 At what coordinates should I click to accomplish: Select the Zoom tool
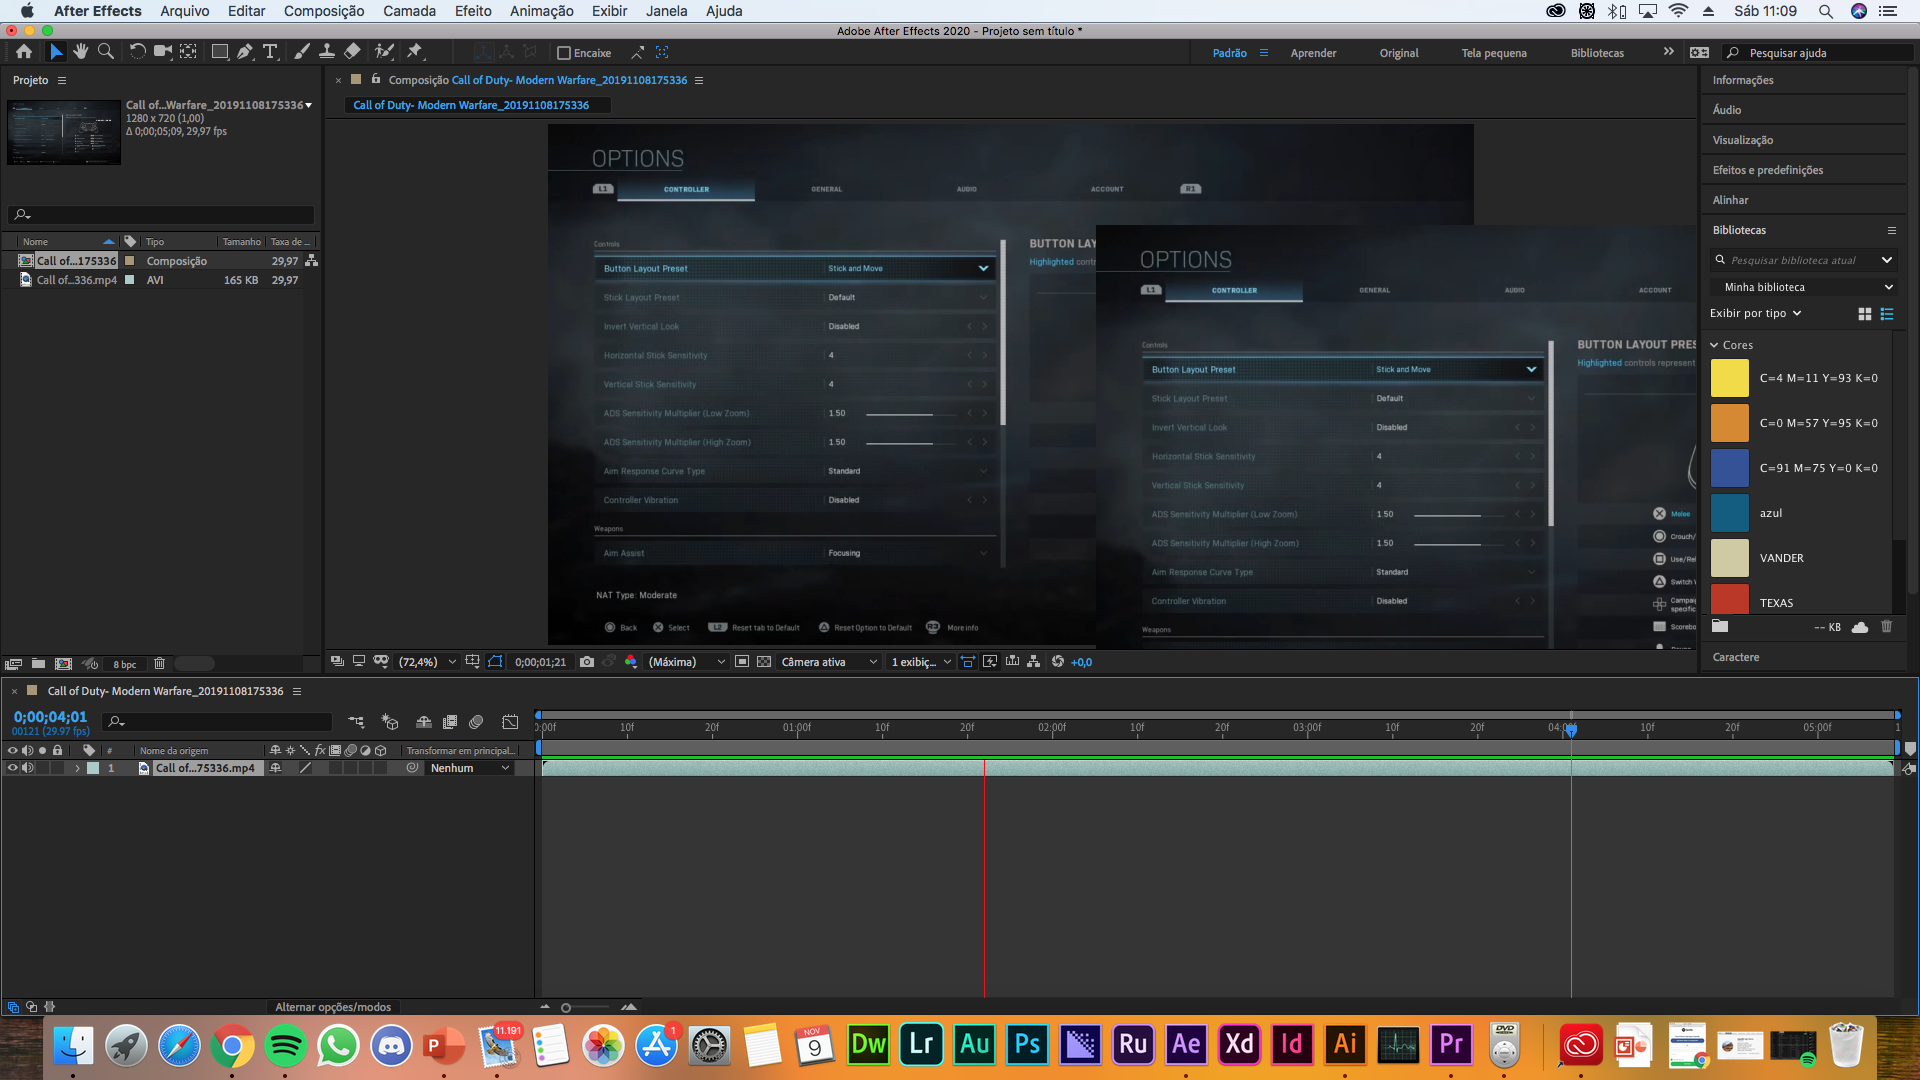tap(106, 52)
